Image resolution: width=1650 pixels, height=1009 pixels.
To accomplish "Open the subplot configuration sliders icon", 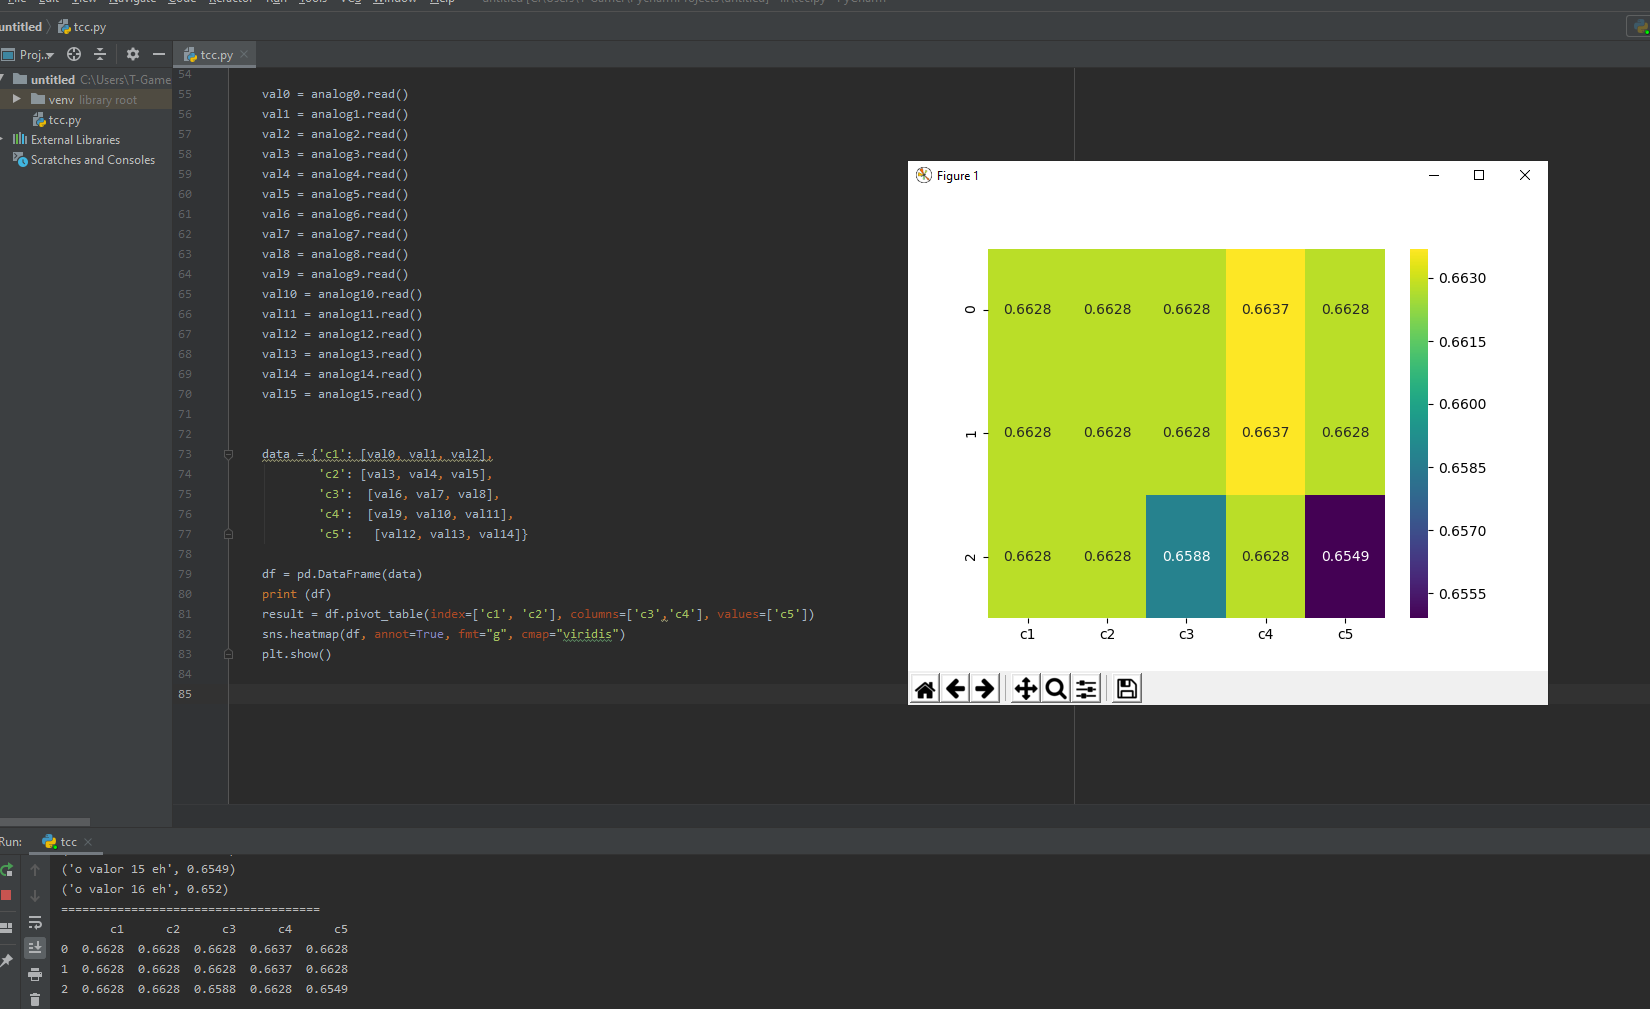I will (1086, 688).
